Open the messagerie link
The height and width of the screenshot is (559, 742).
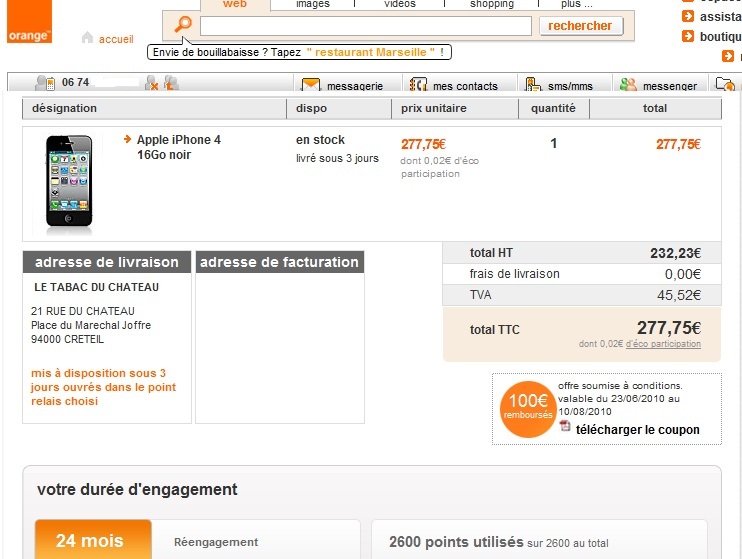pyautogui.click(x=355, y=86)
